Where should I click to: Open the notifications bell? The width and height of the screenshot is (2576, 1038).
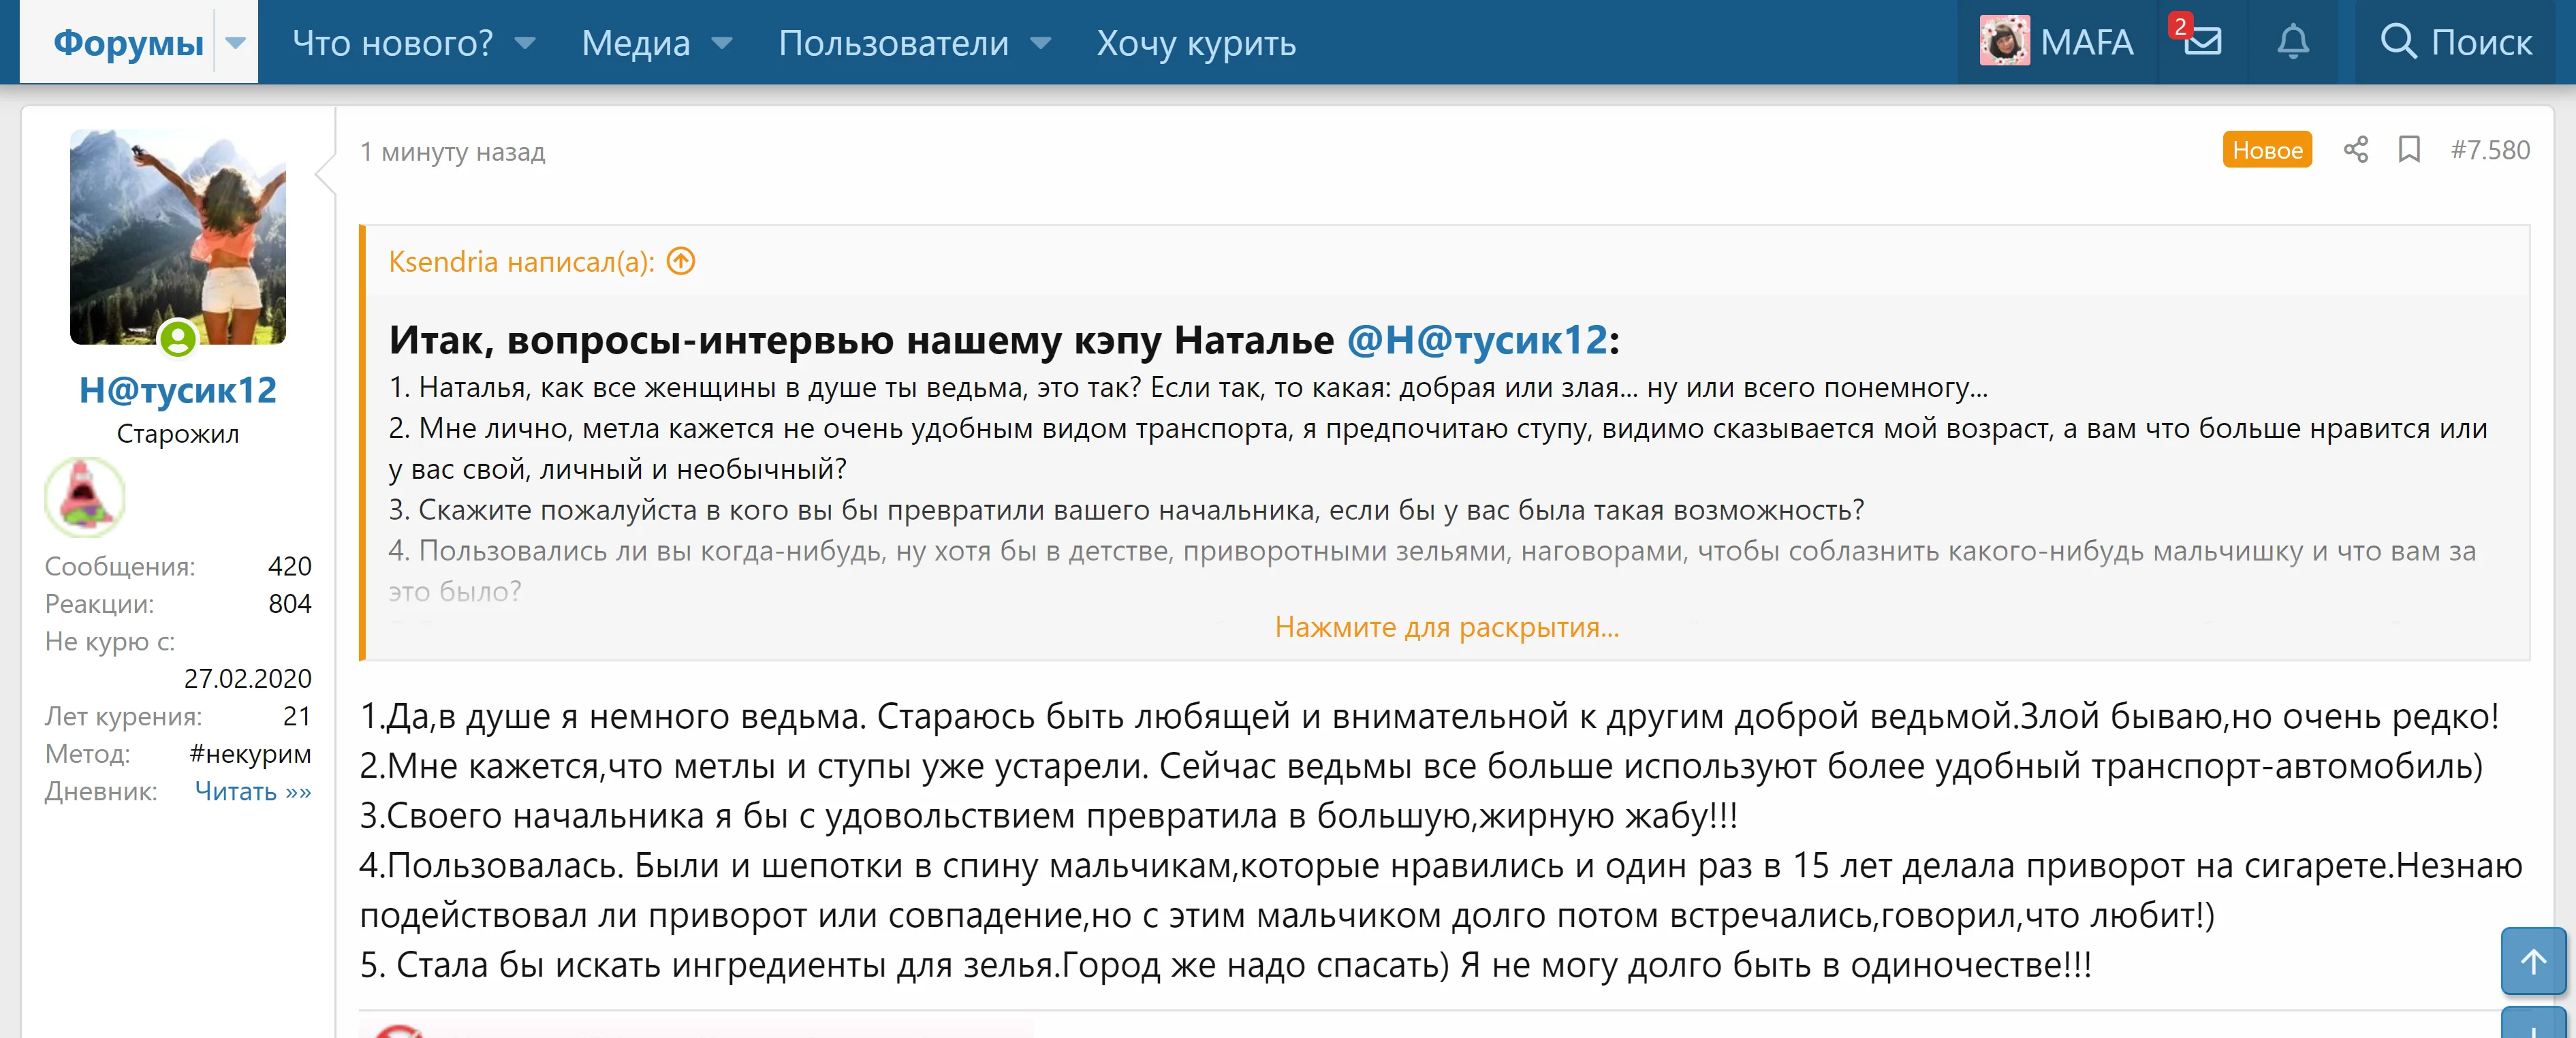pos(2293,41)
